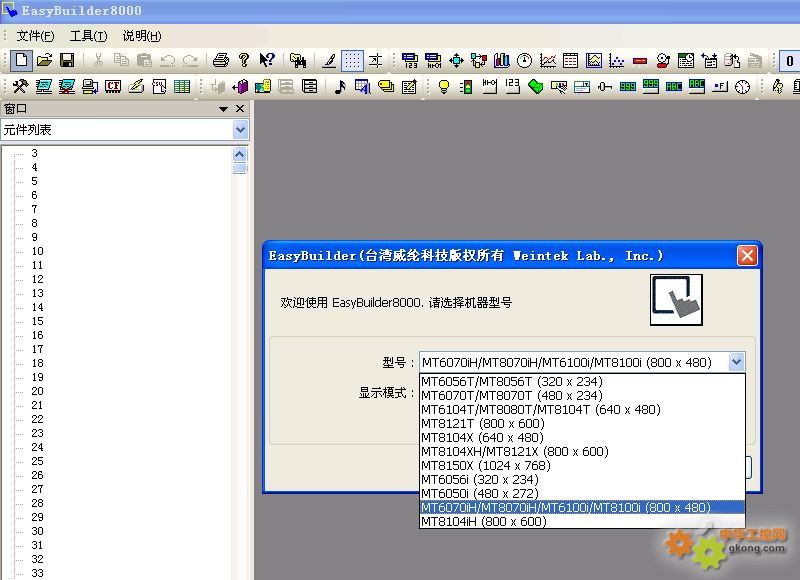Add a slider object from toolbar

(605, 87)
